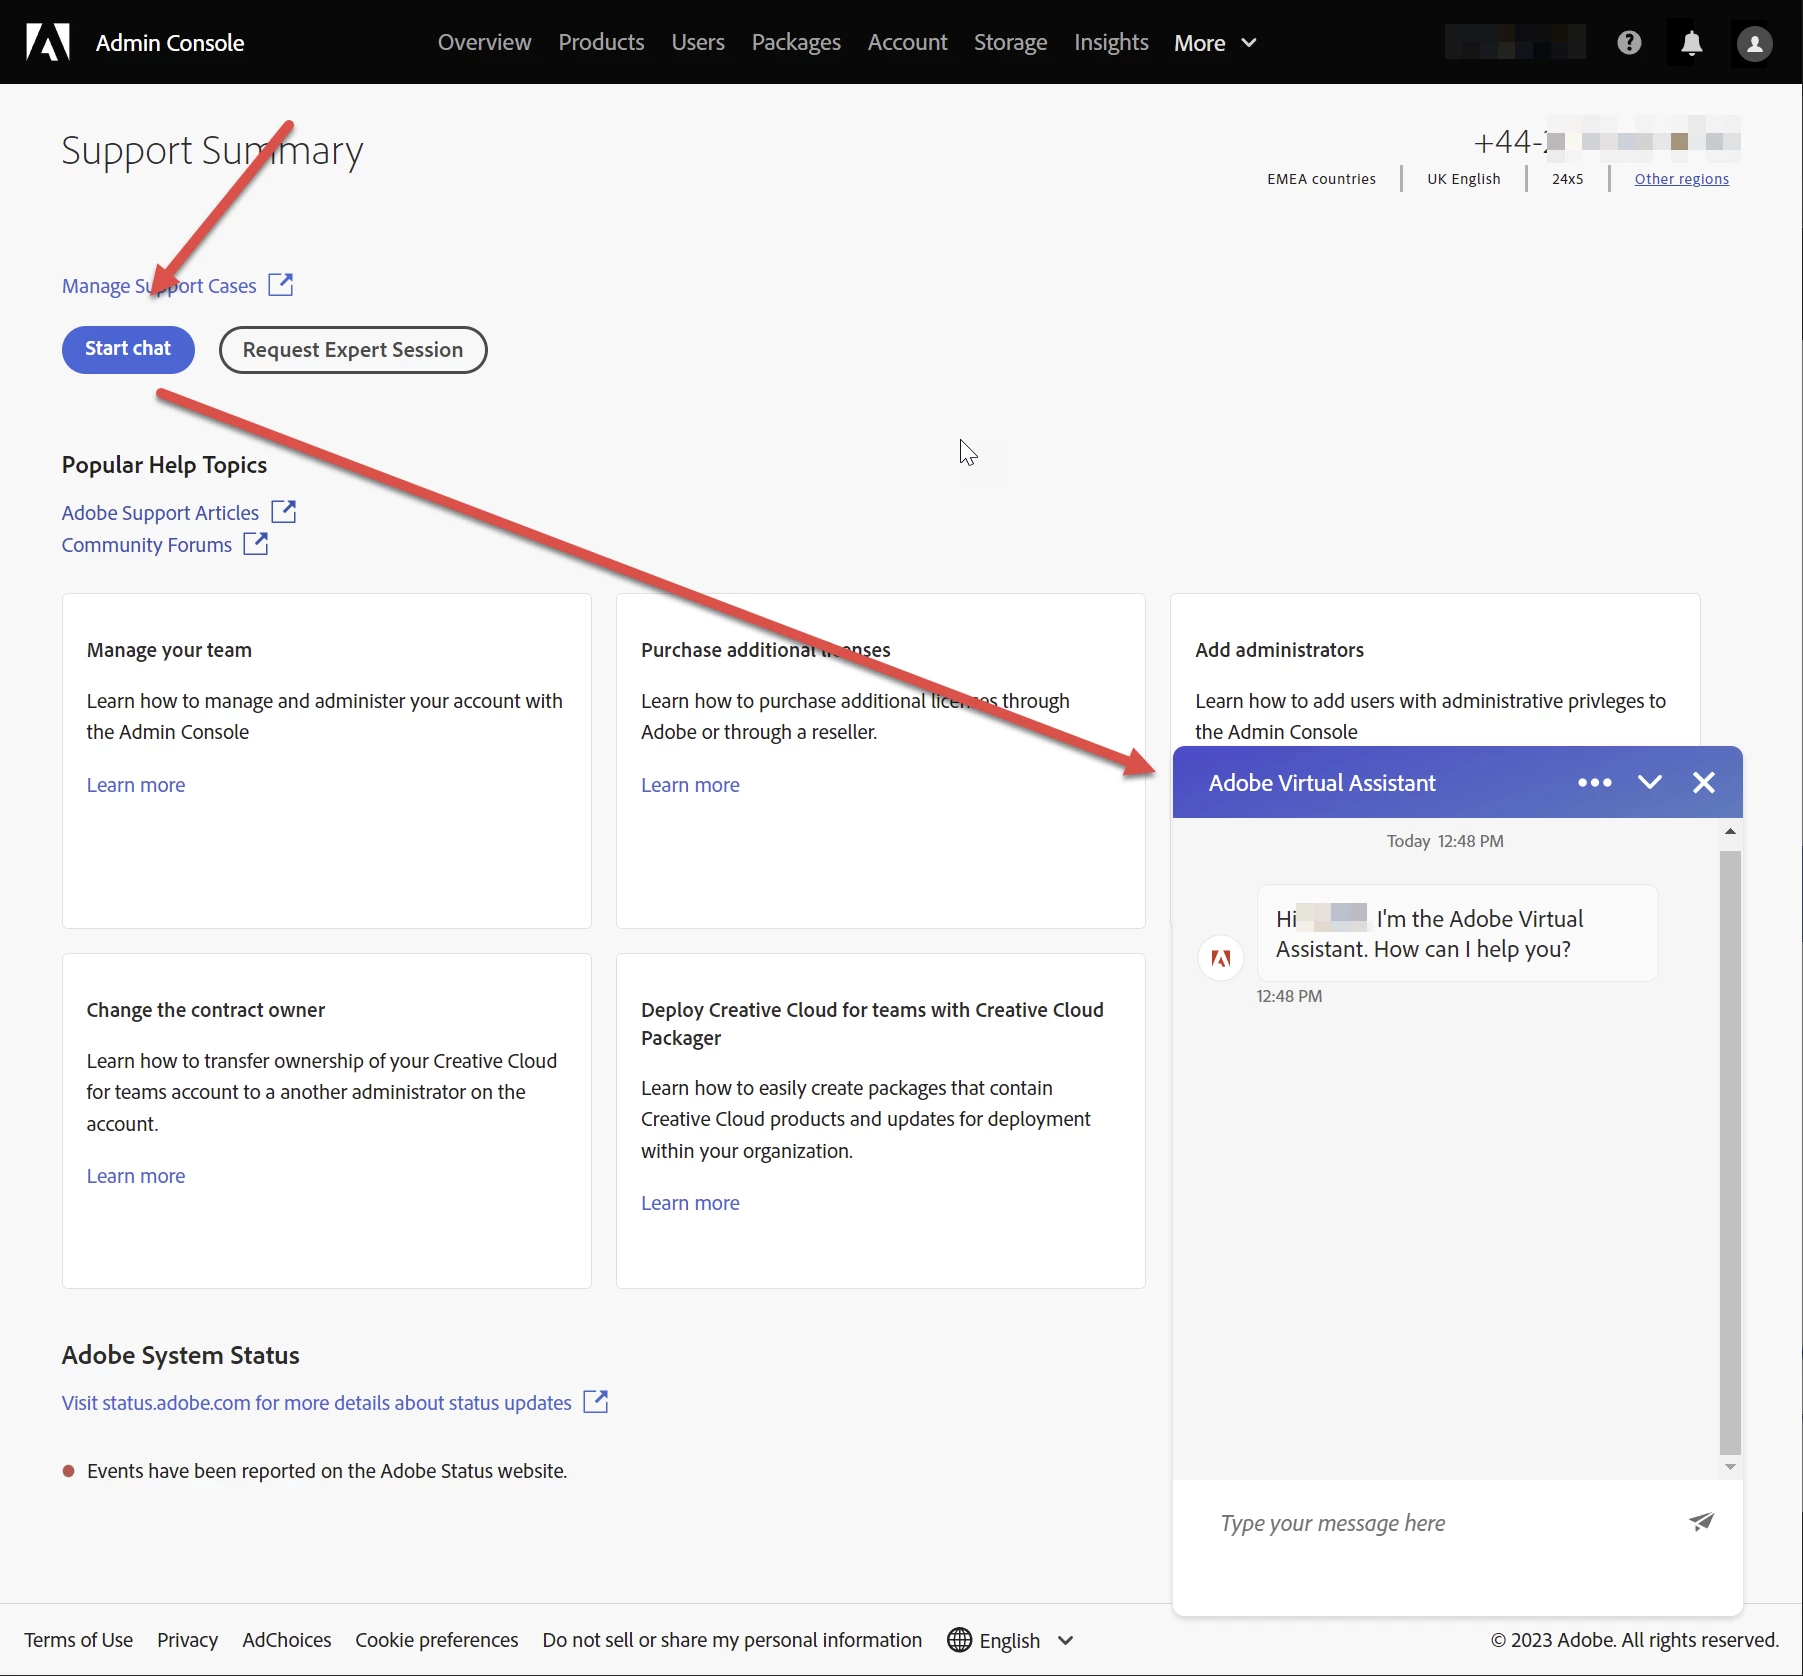Open Community Forums link
Image resolution: width=1803 pixels, height=1676 pixels.
pyautogui.click(x=147, y=545)
